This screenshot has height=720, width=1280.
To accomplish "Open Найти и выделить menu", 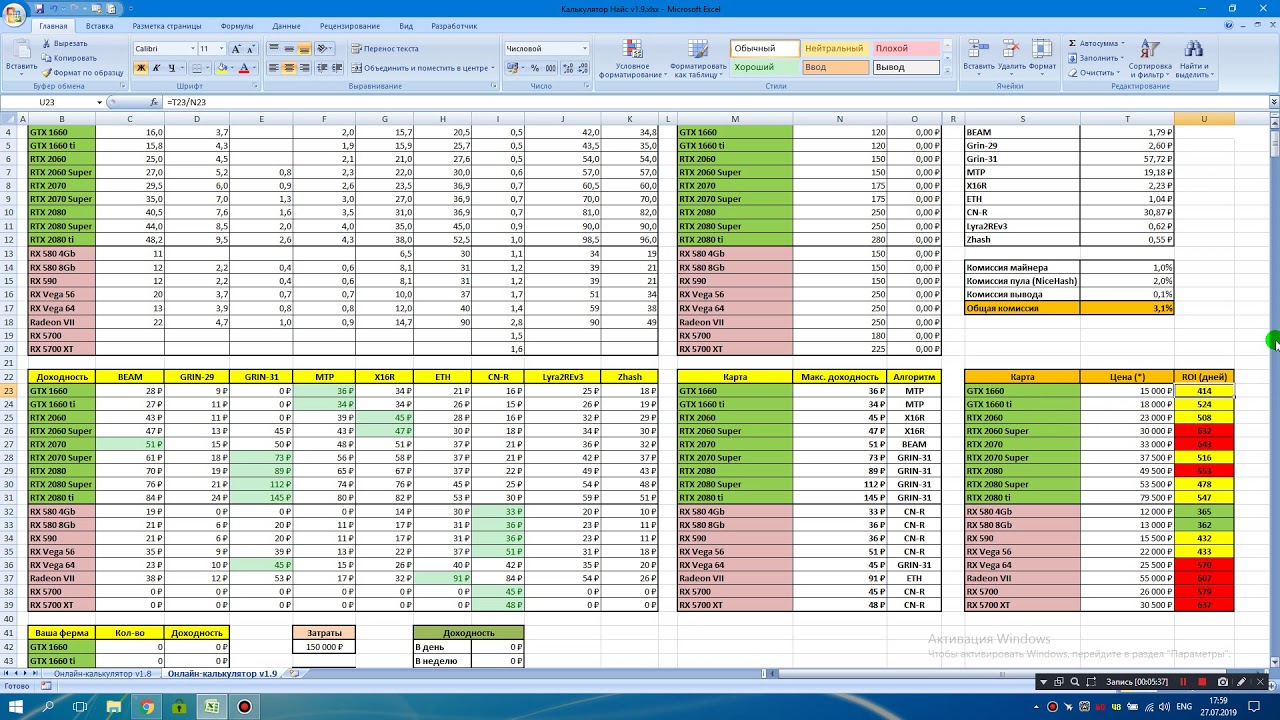I will 1193,59.
